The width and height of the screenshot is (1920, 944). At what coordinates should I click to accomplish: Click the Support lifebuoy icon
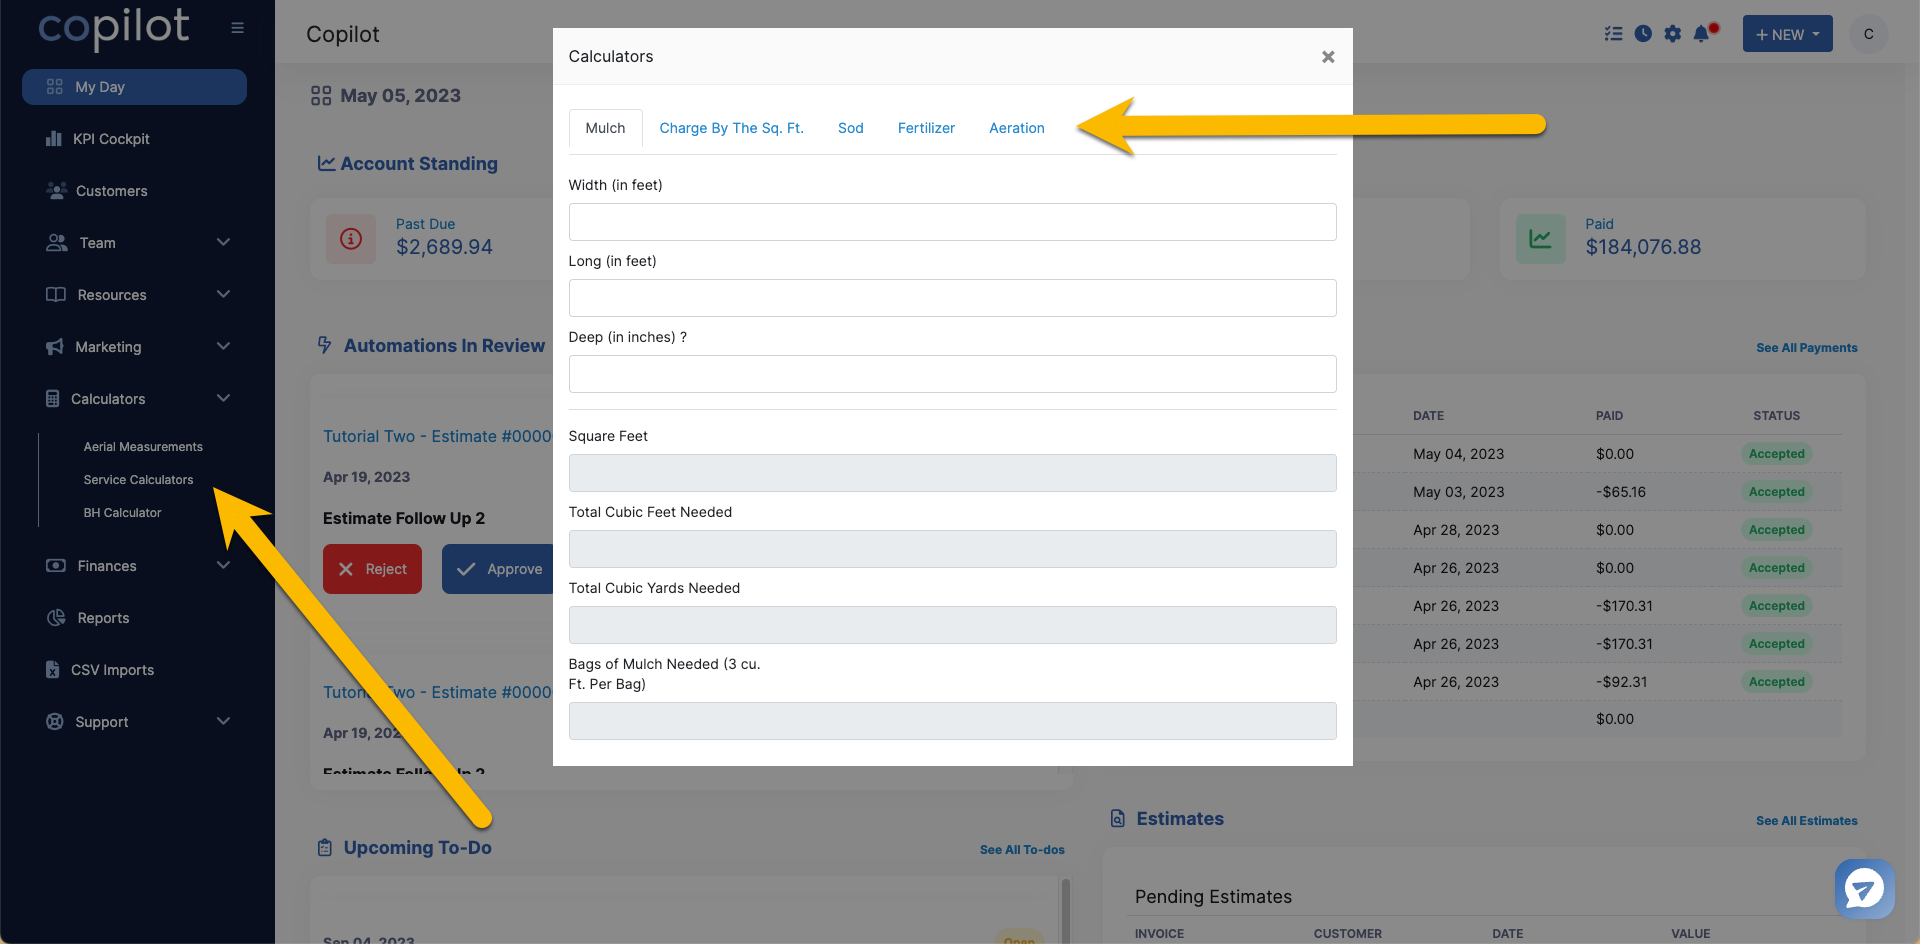tap(55, 721)
